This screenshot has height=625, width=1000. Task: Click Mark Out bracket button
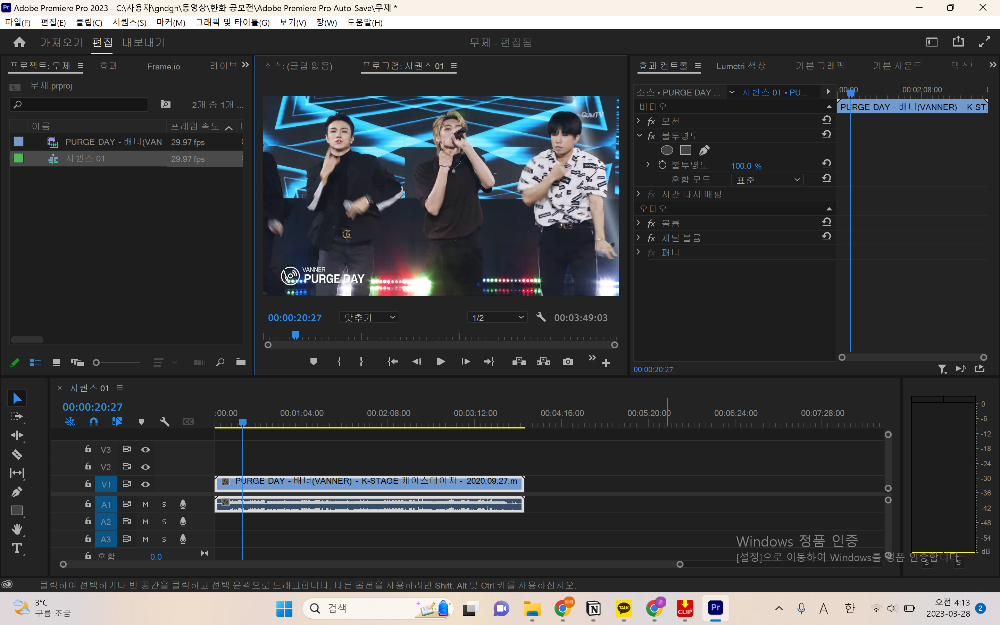click(x=361, y=362)
